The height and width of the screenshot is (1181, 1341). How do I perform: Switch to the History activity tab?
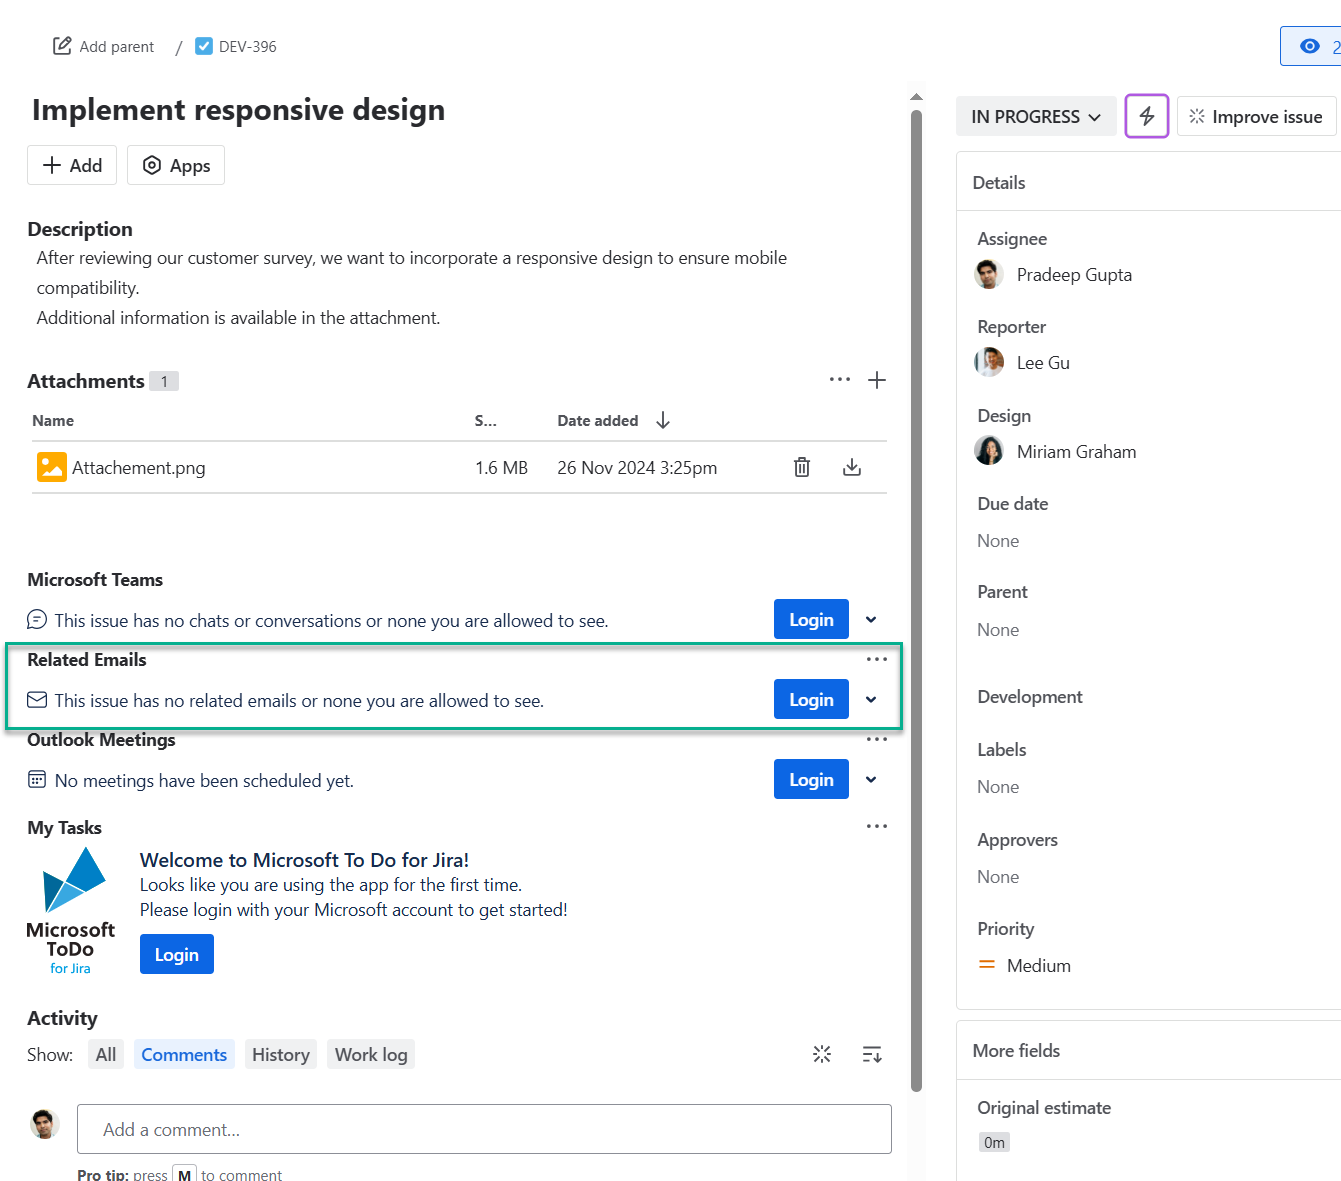(x=280, y=1055)
